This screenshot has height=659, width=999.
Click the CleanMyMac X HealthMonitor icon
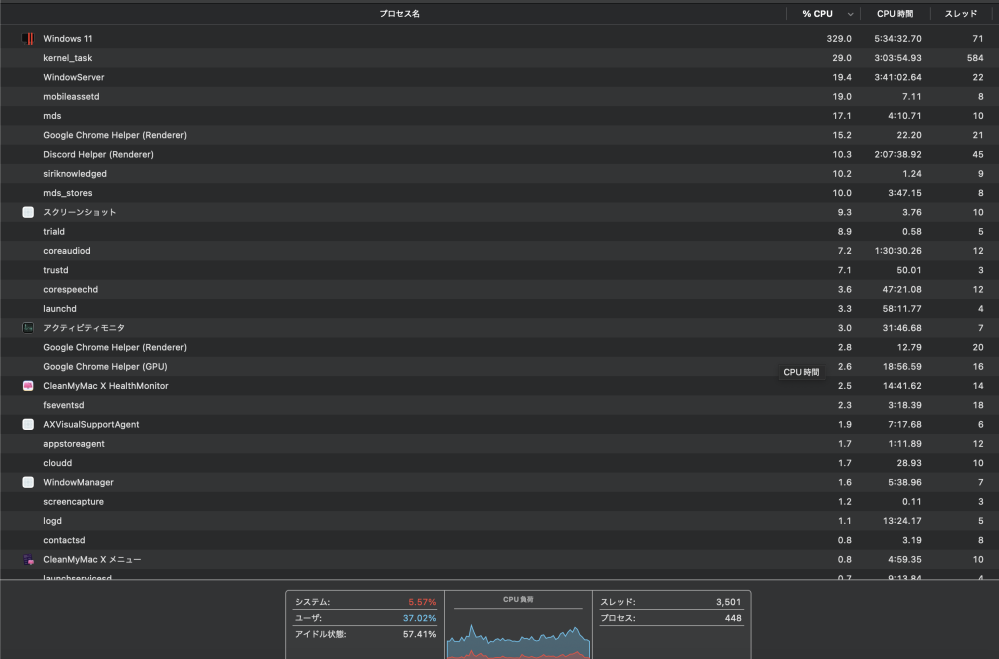click(x=28, y=386)
